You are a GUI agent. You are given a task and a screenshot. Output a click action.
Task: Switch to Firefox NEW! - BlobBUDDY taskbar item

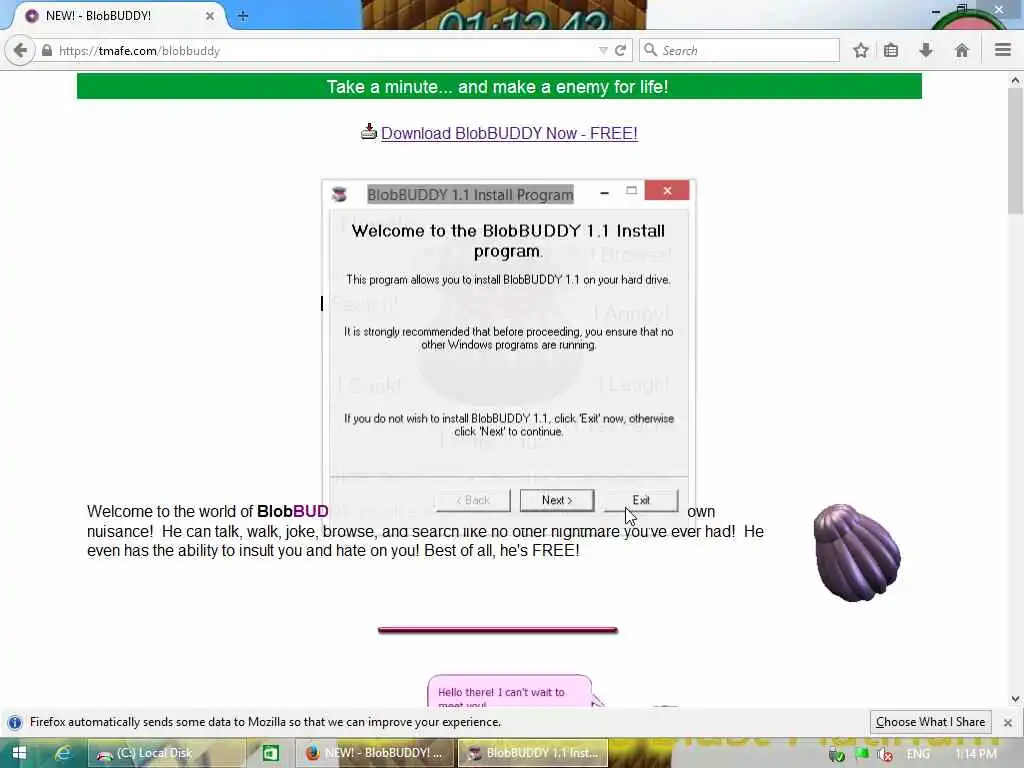tap(374, 753)
